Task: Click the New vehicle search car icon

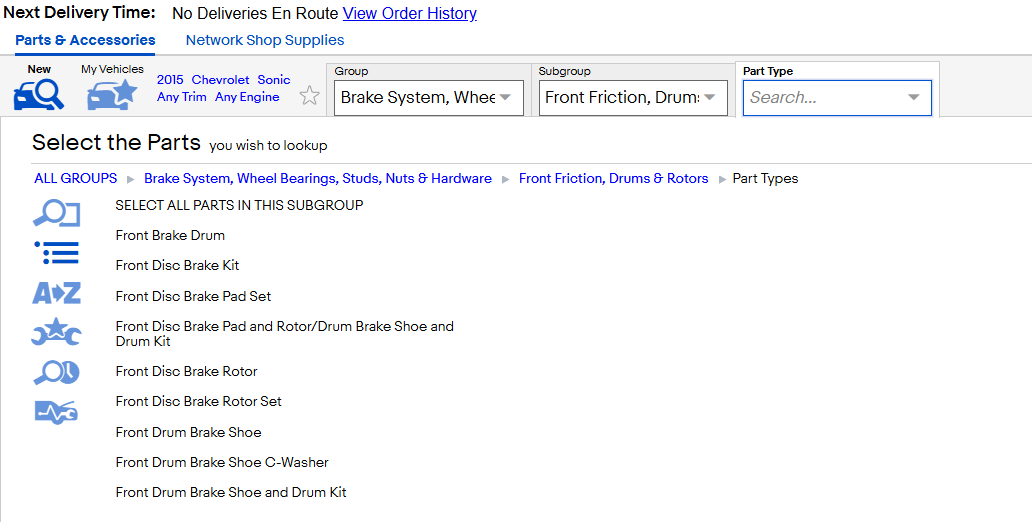Action: (39, 95)
